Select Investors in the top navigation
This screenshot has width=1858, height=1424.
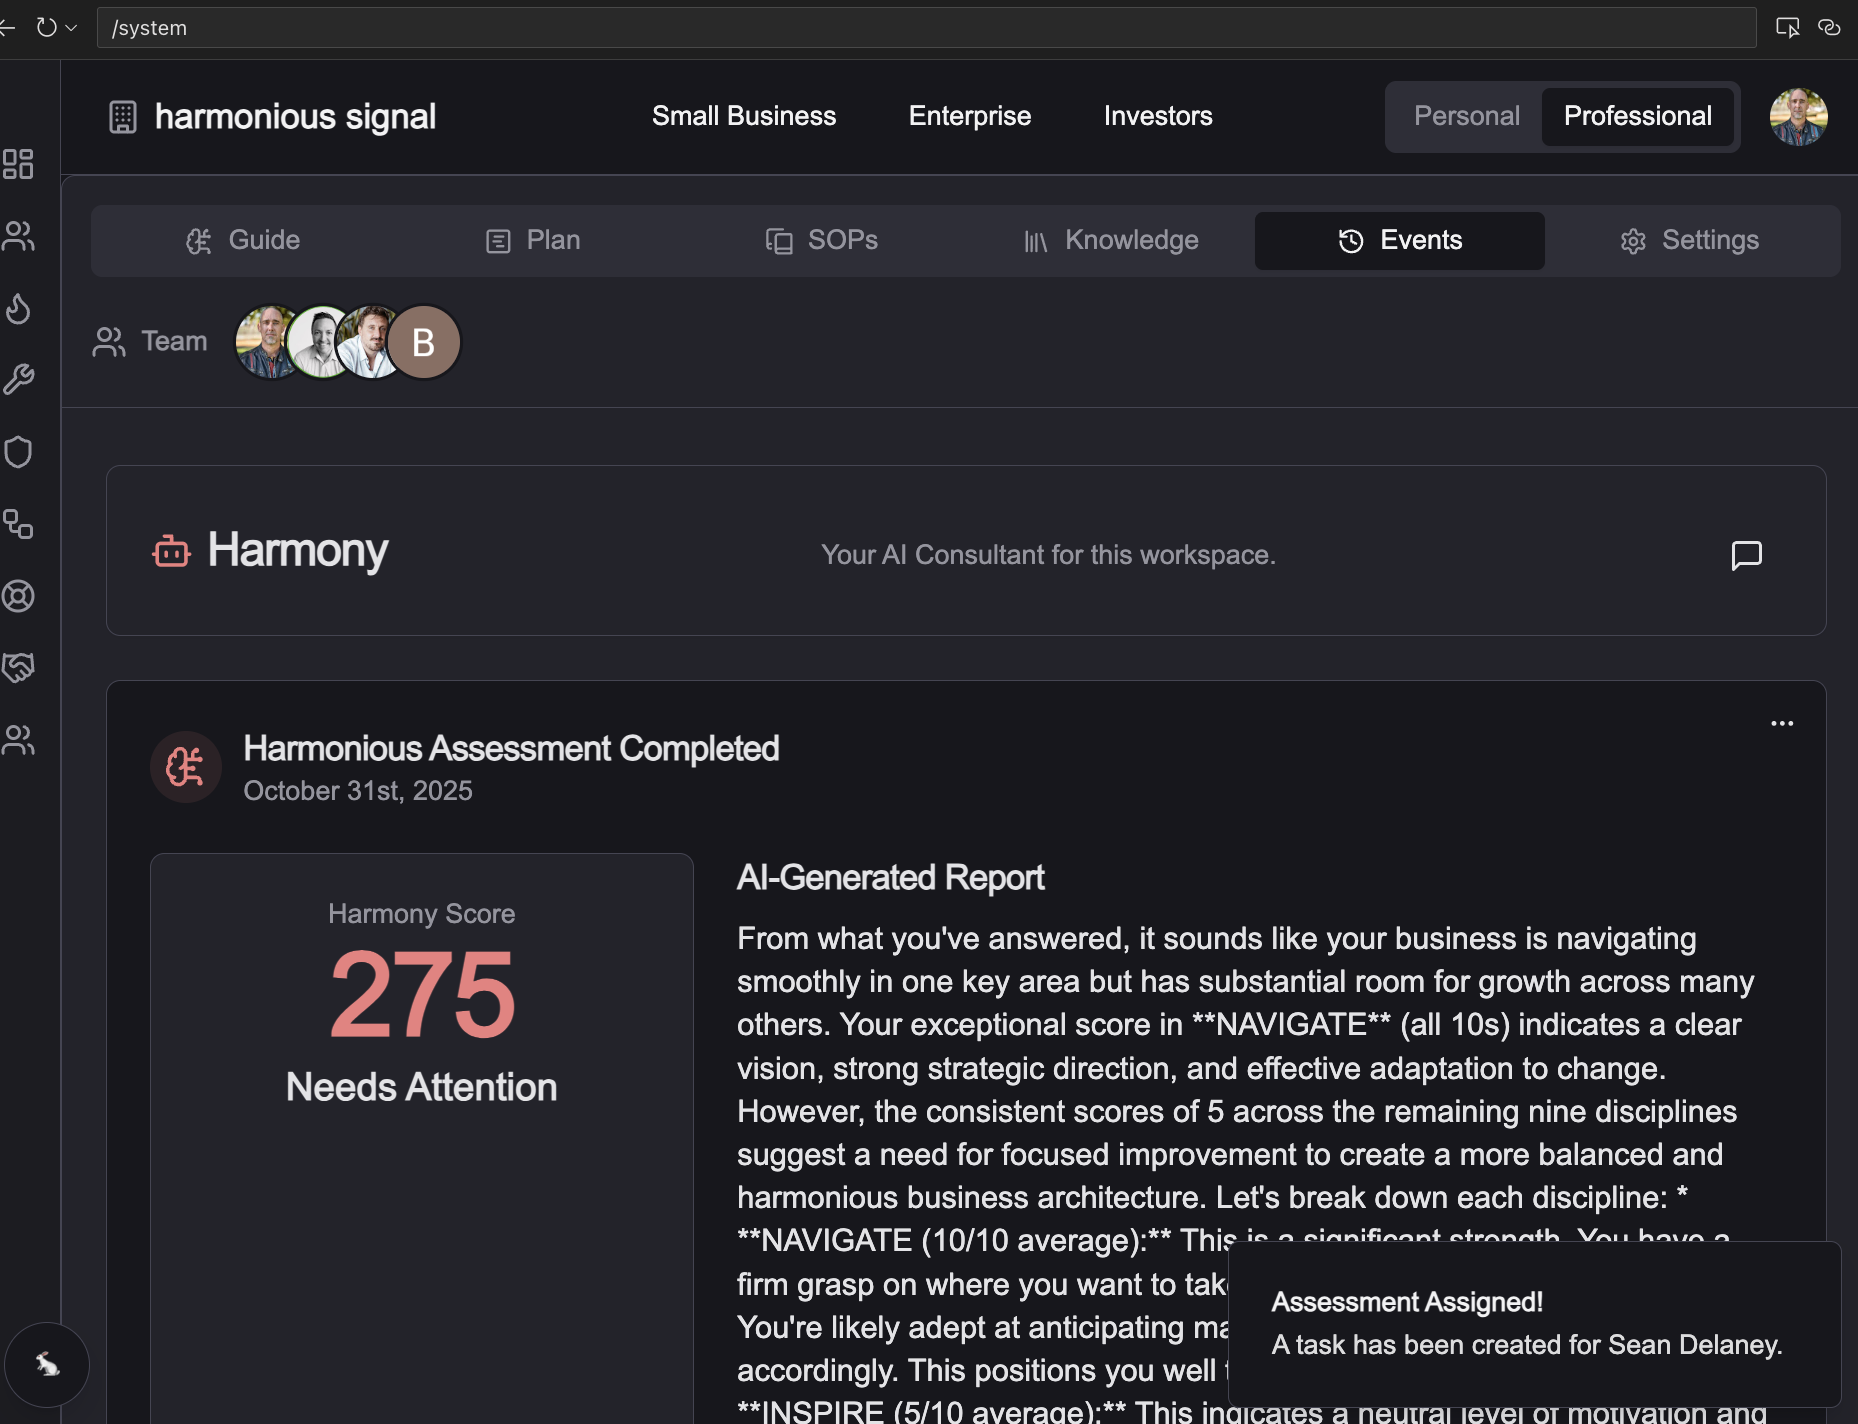1157,116
